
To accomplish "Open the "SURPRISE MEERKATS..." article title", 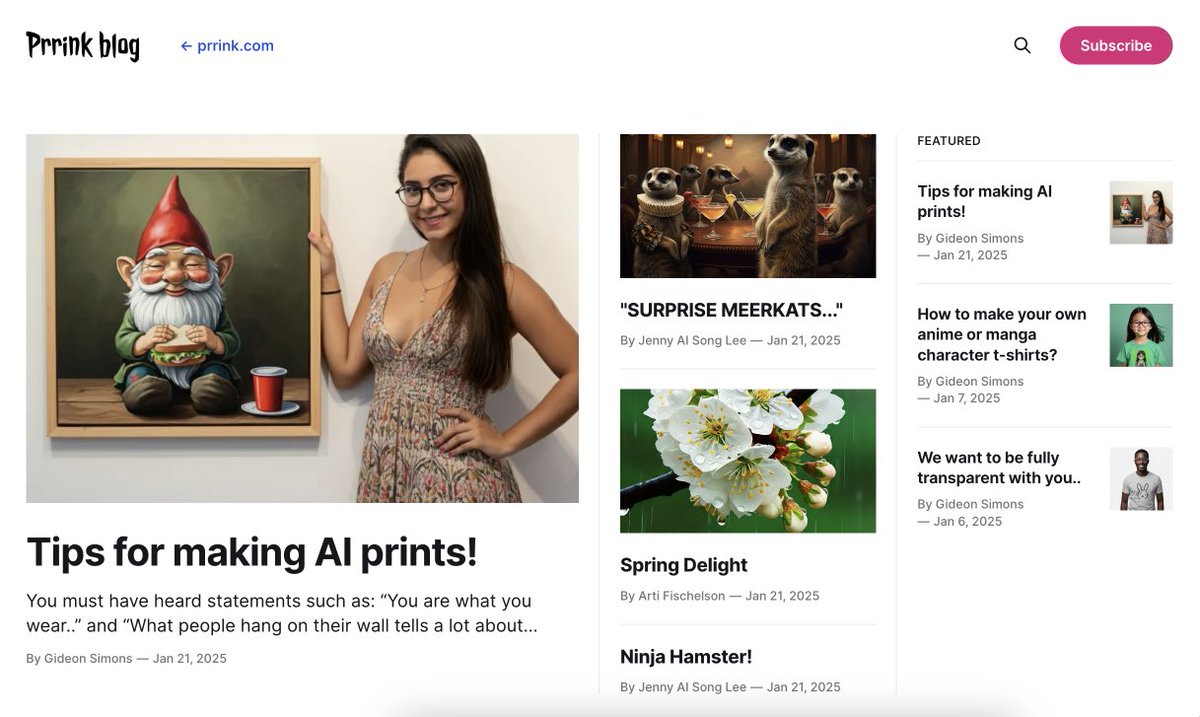I will (732, 310).
